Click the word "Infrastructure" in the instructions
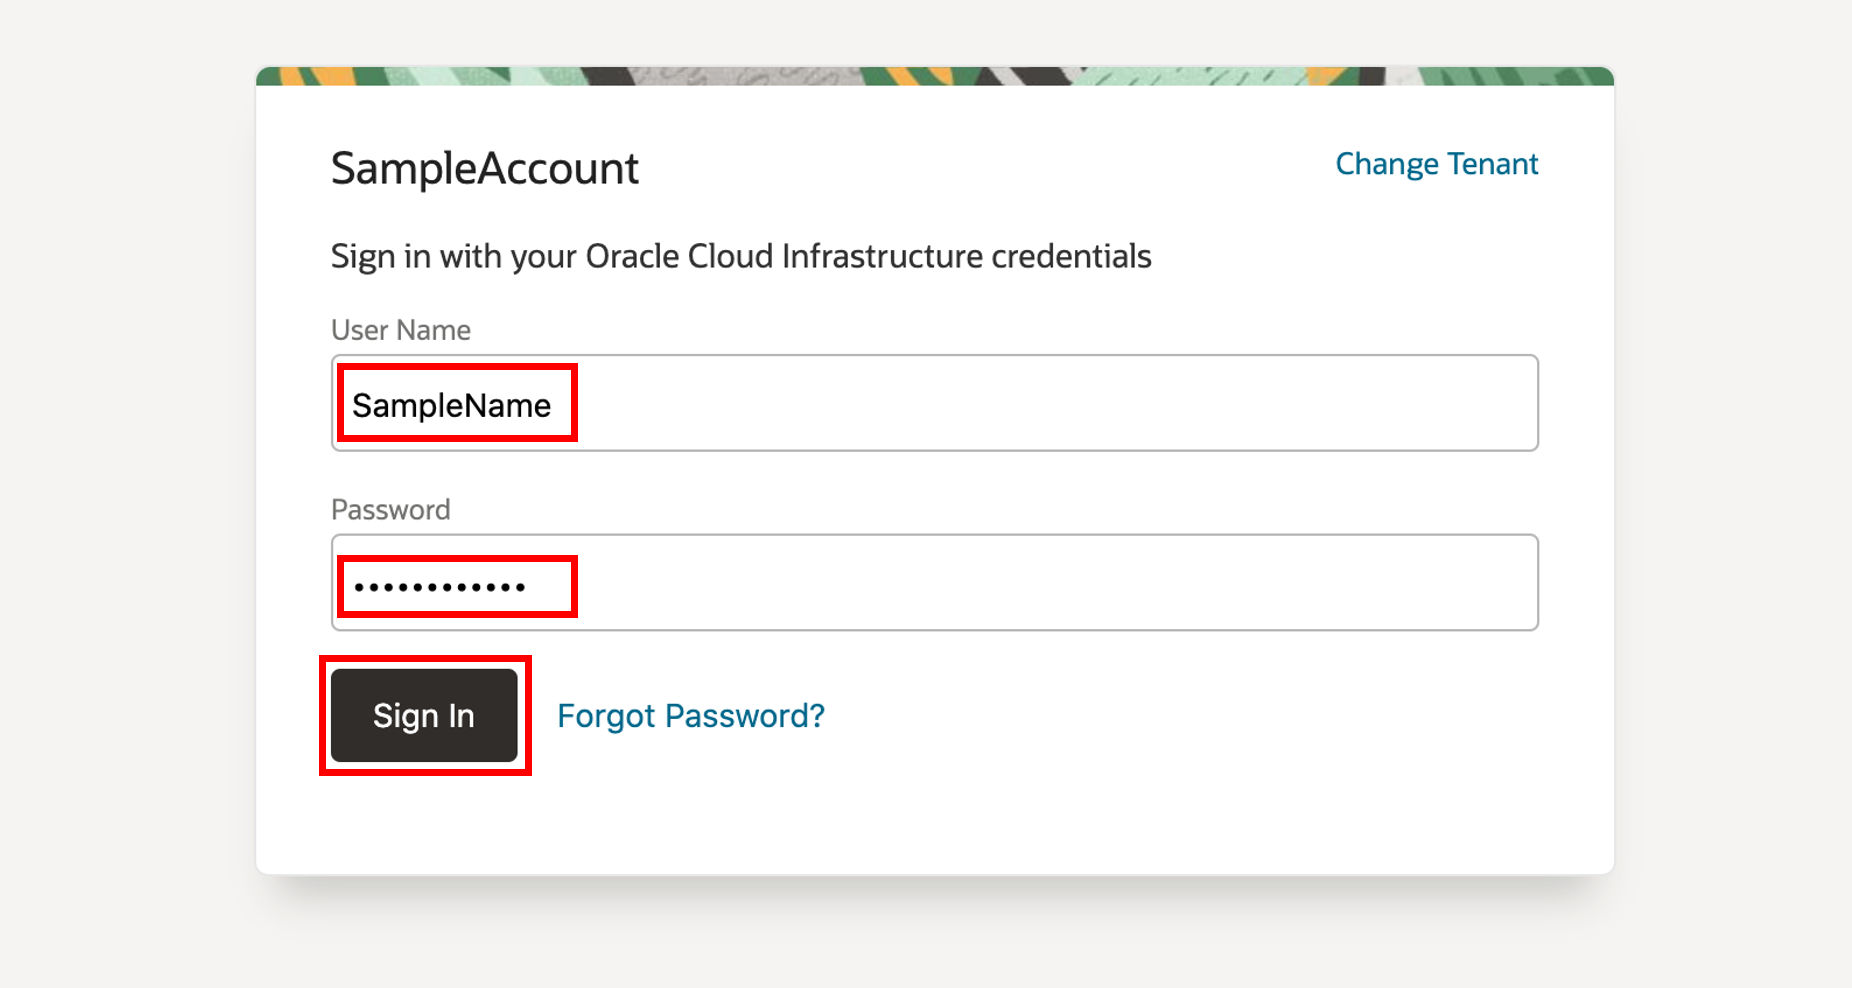1852x988 pixels. tap(881, 257)
